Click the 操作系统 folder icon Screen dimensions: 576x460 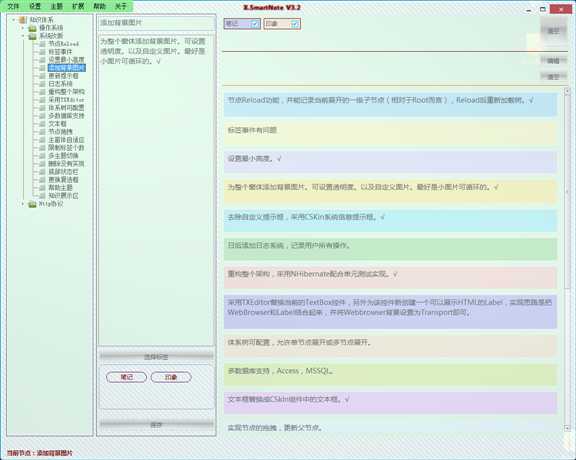pos(33,28)
